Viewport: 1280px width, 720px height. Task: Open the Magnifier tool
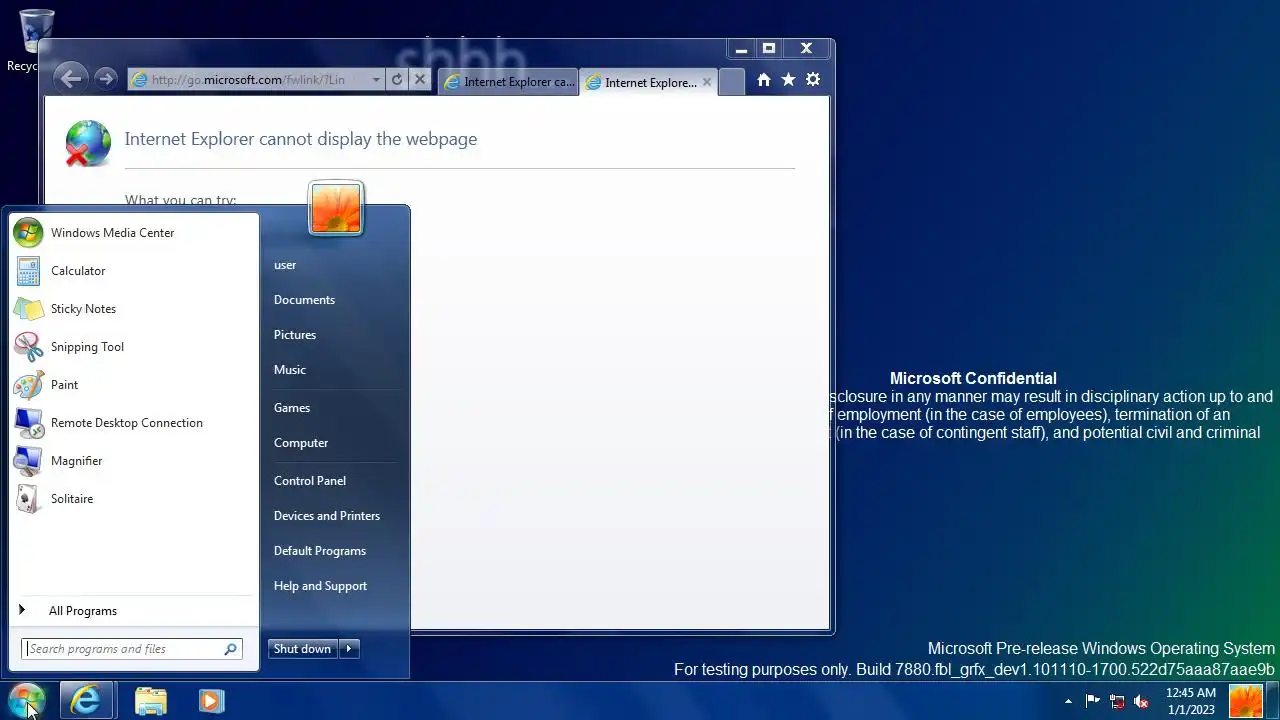point(133,461)
